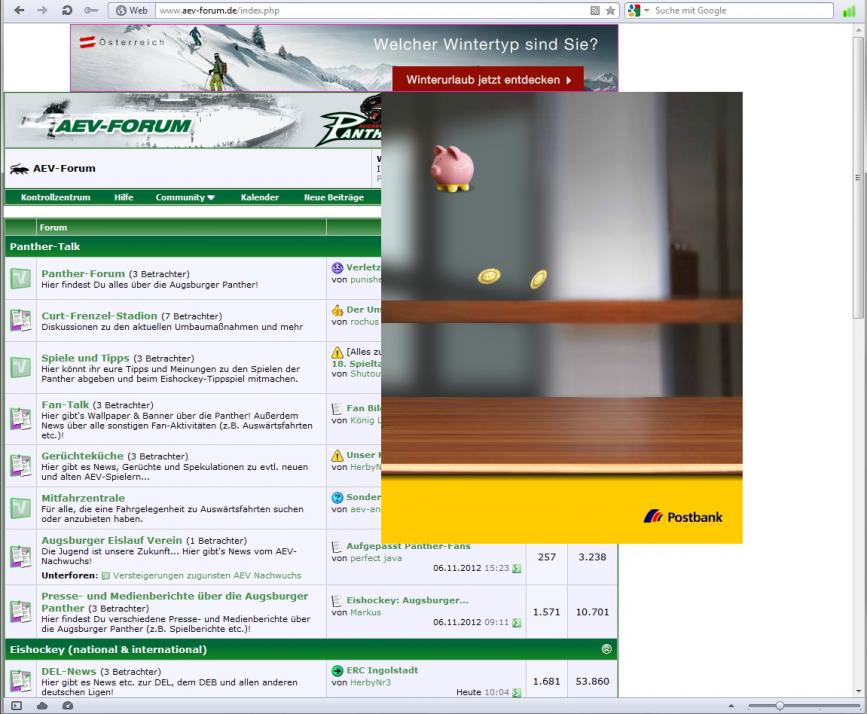The height and width of the screenshot is (714, 867).
Task: Open the Spiele und Tipps forum
Action: click(x=85, y=358)
